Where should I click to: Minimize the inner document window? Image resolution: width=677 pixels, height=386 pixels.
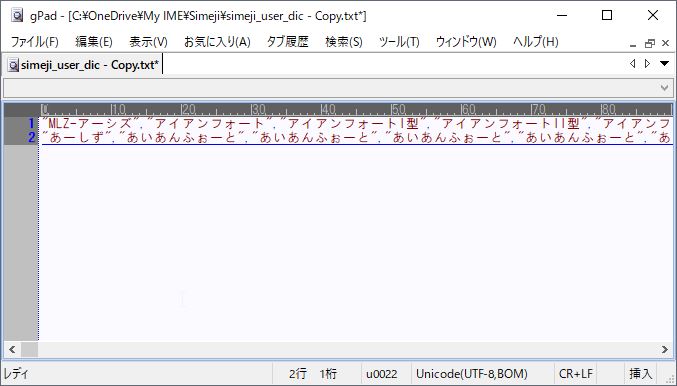(633, 44)
